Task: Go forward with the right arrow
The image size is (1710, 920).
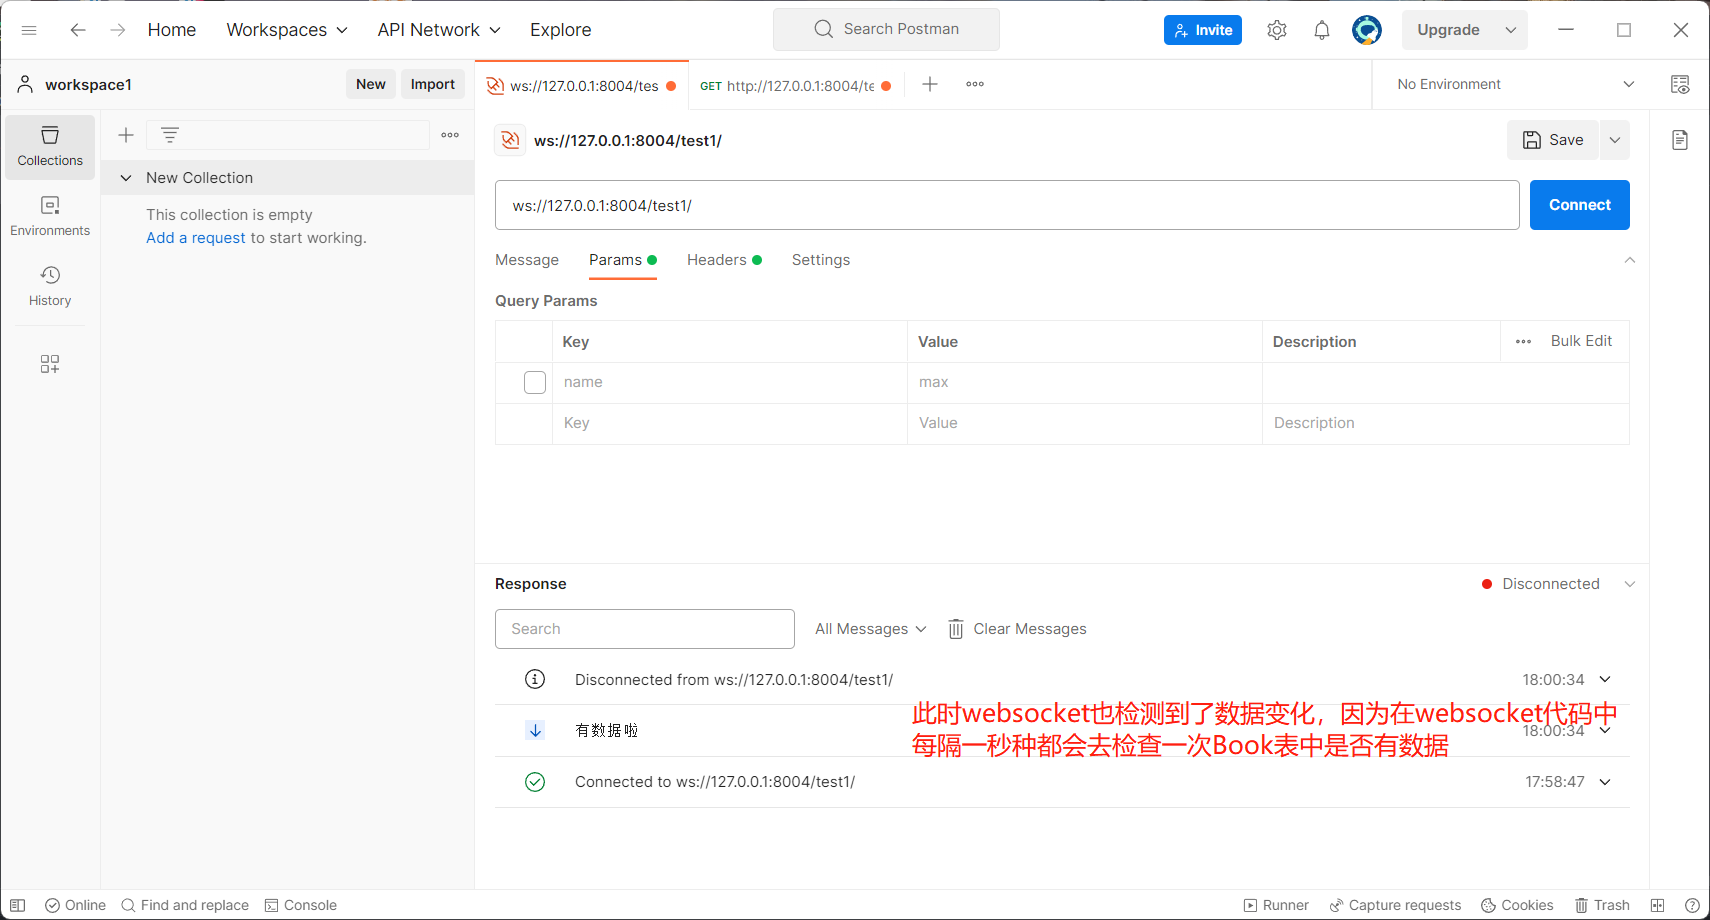Action: tap(118, 30)
